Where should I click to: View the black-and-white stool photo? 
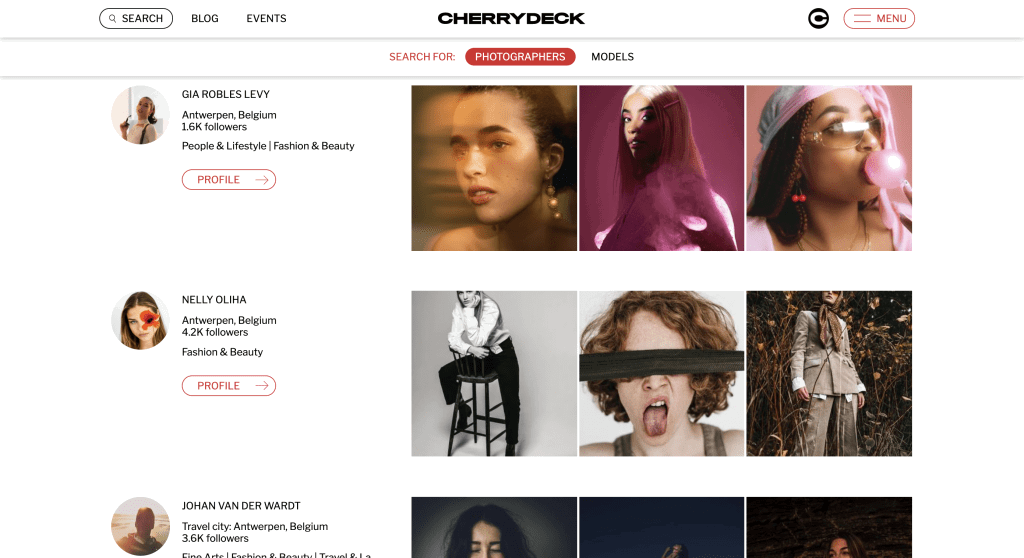click(x=494, y=374)
